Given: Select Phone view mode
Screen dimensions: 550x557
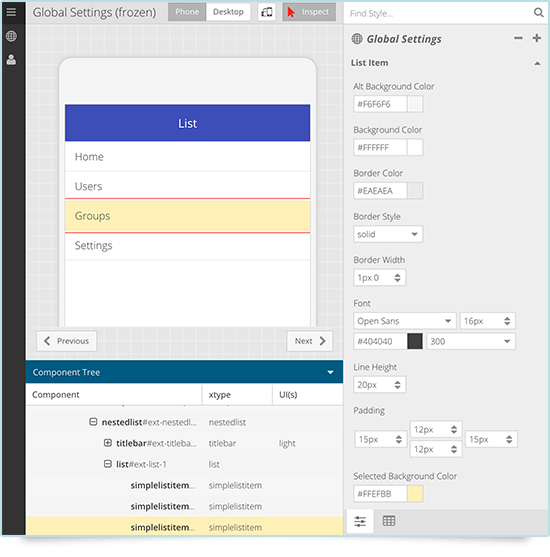Looking at the screenshot, I should pyautogui.click(x=187, y=12).
